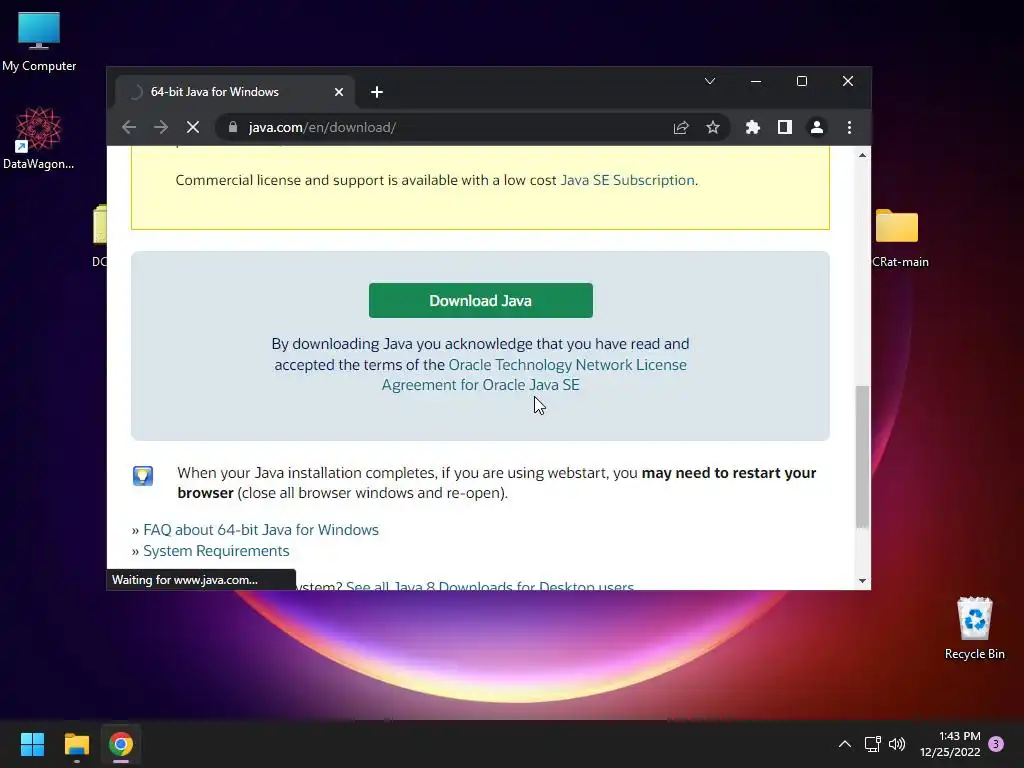This screenshot has width=1024, height=768.
Task: Open See all Java 8 Downloads link
Action: [x=490, y=585]
